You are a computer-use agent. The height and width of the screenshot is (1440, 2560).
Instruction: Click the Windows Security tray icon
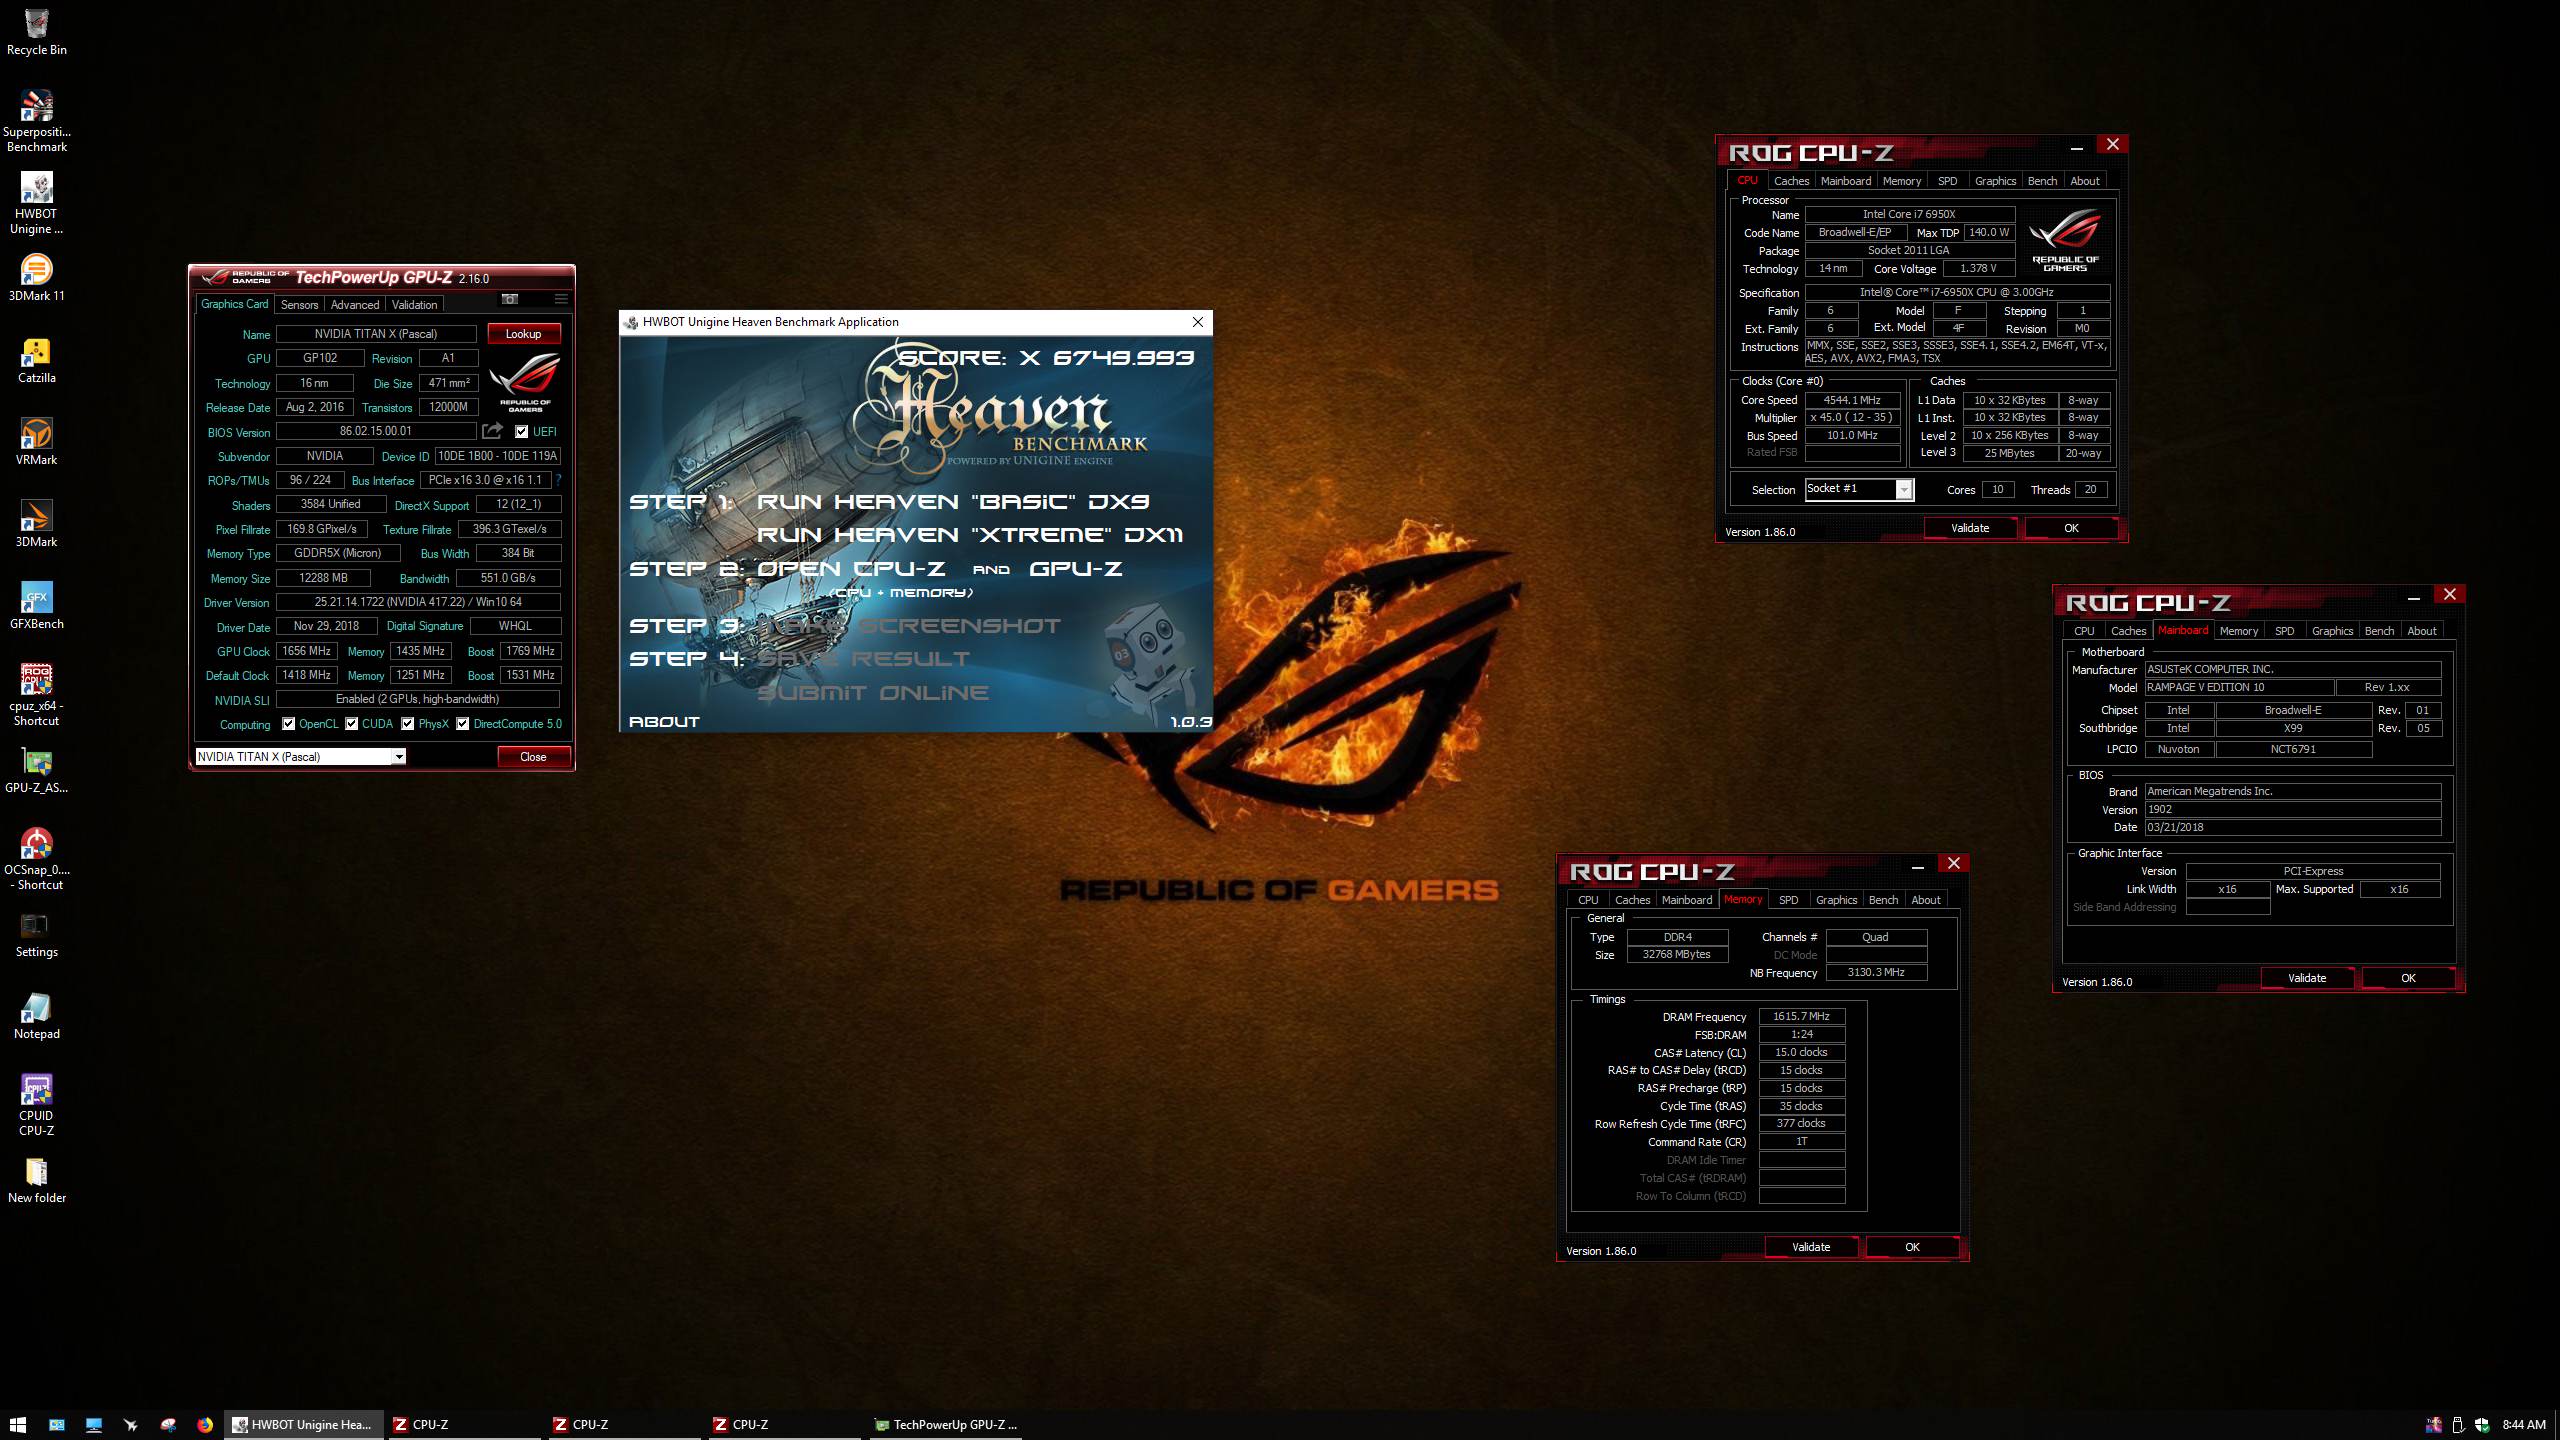(2481, 1425)
